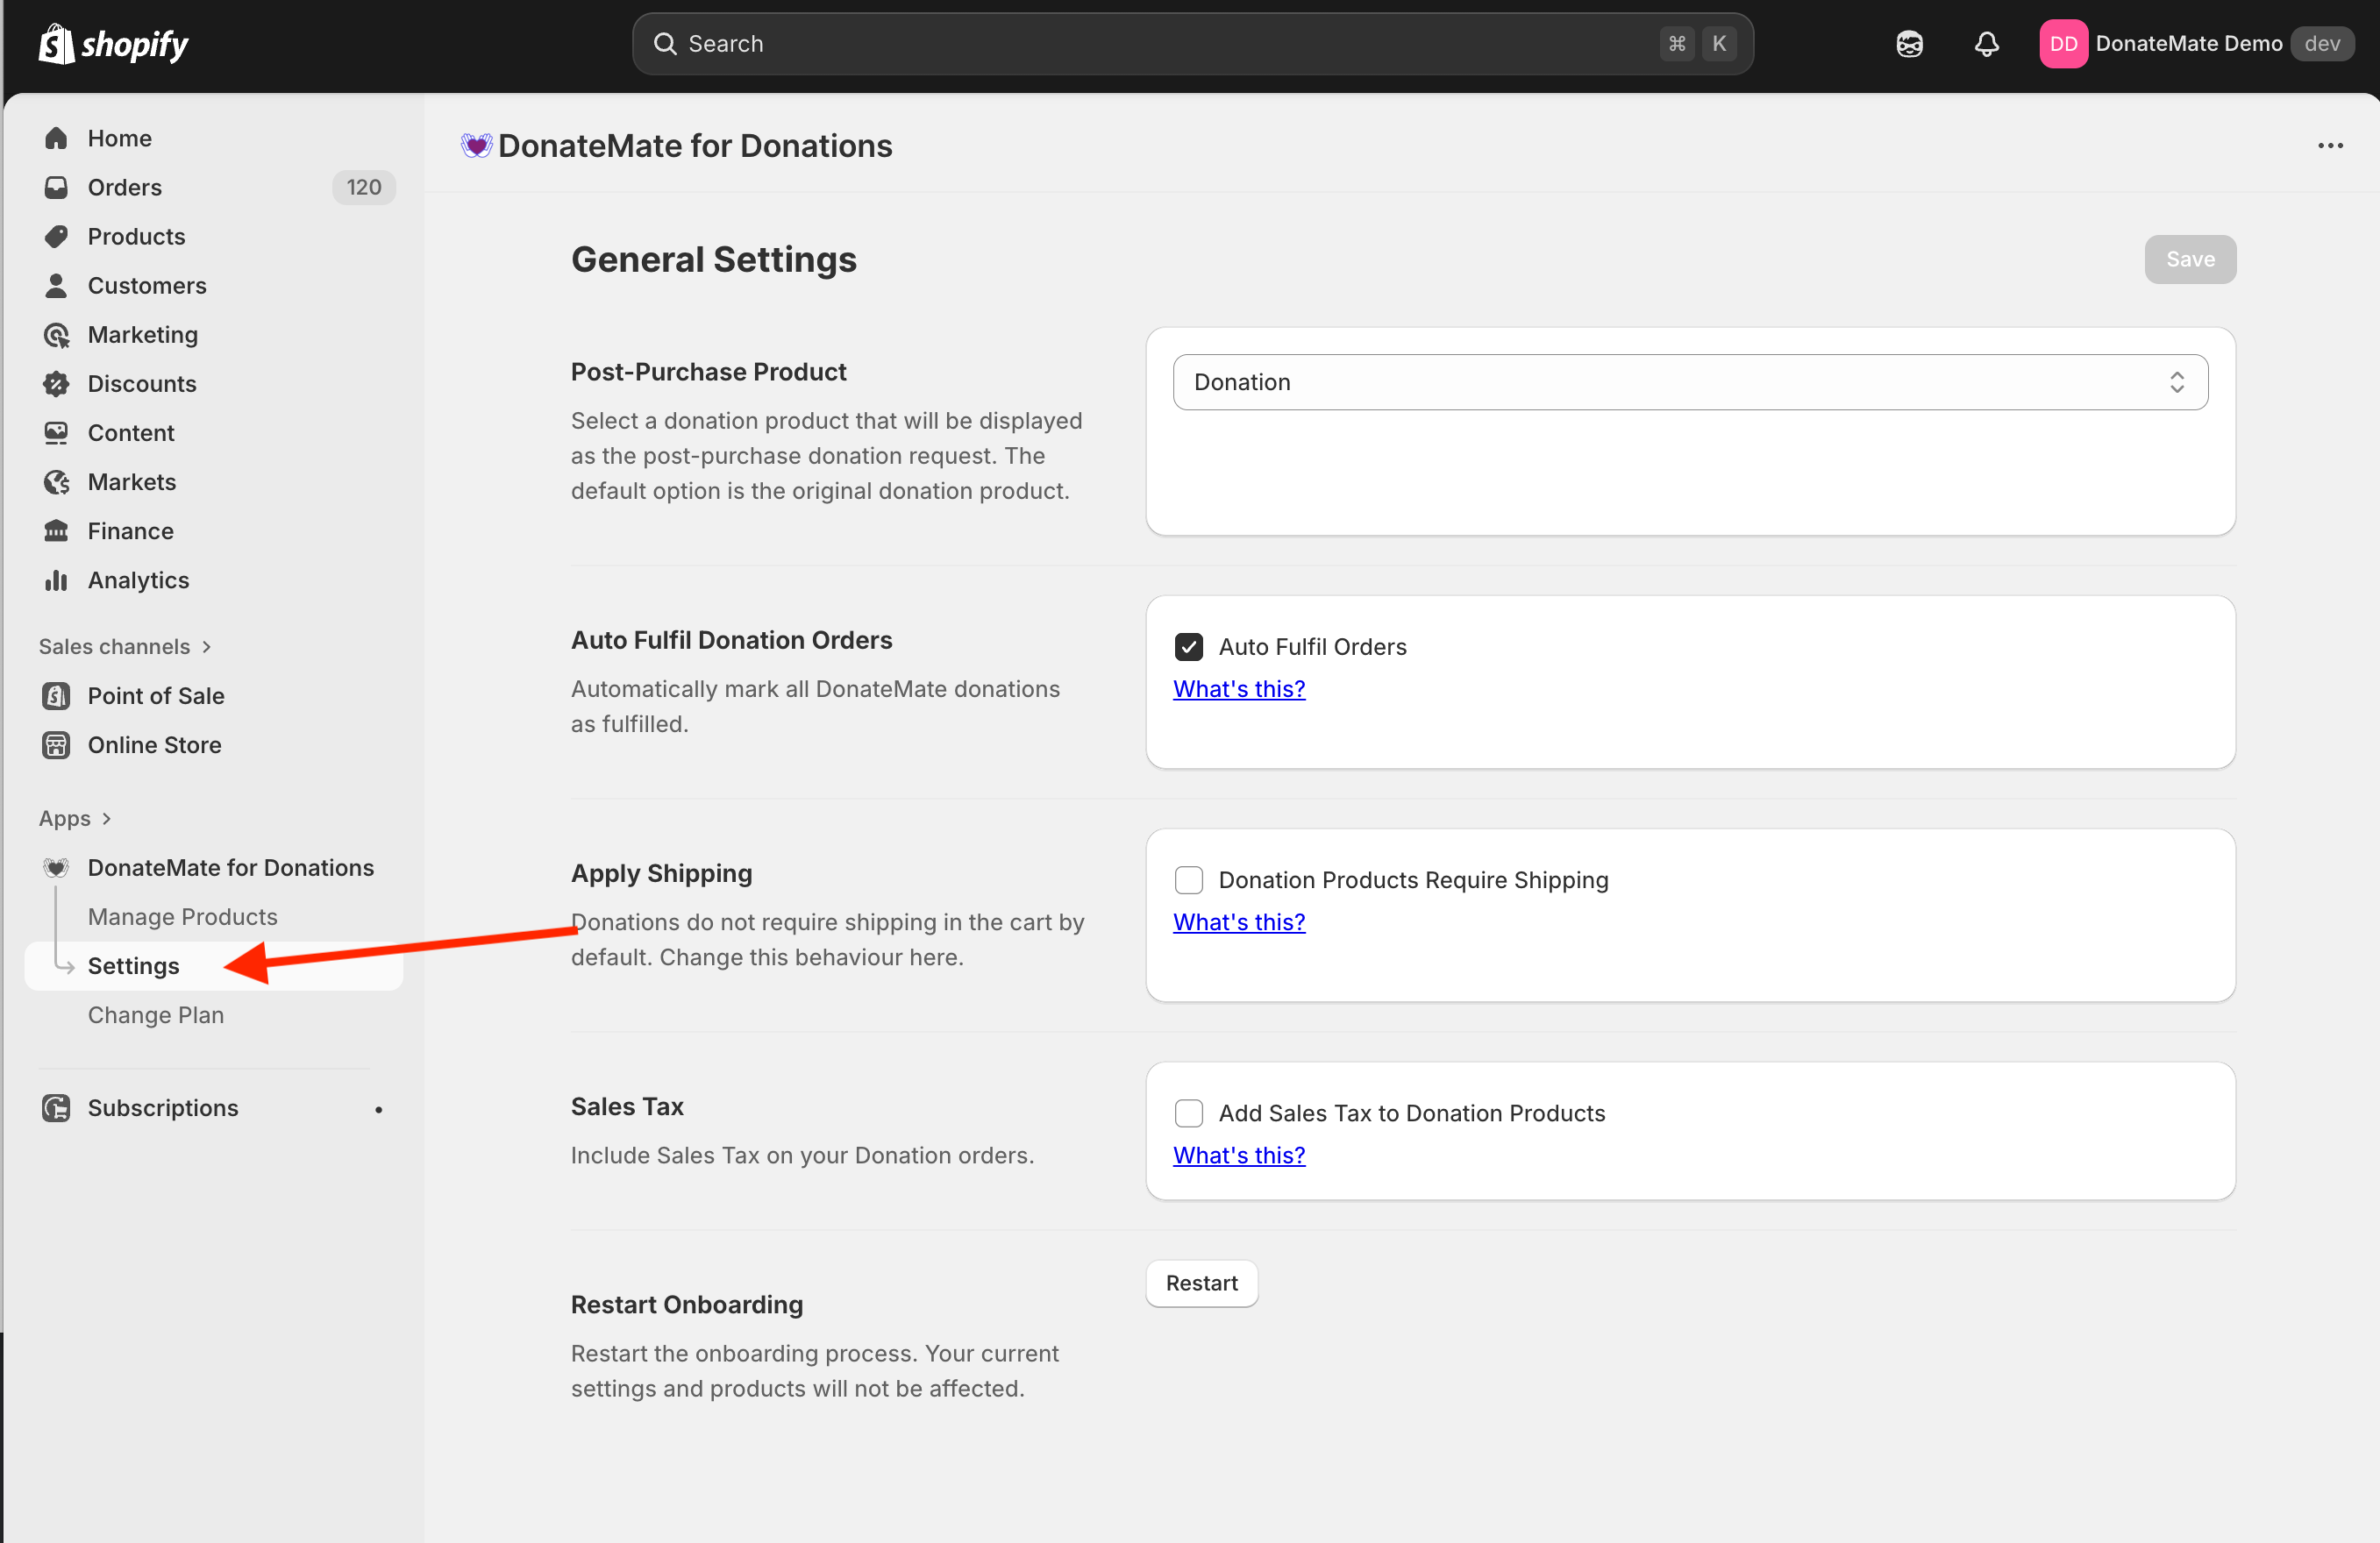Open the Post-Purchase Product dropdown

[1689, 382]
